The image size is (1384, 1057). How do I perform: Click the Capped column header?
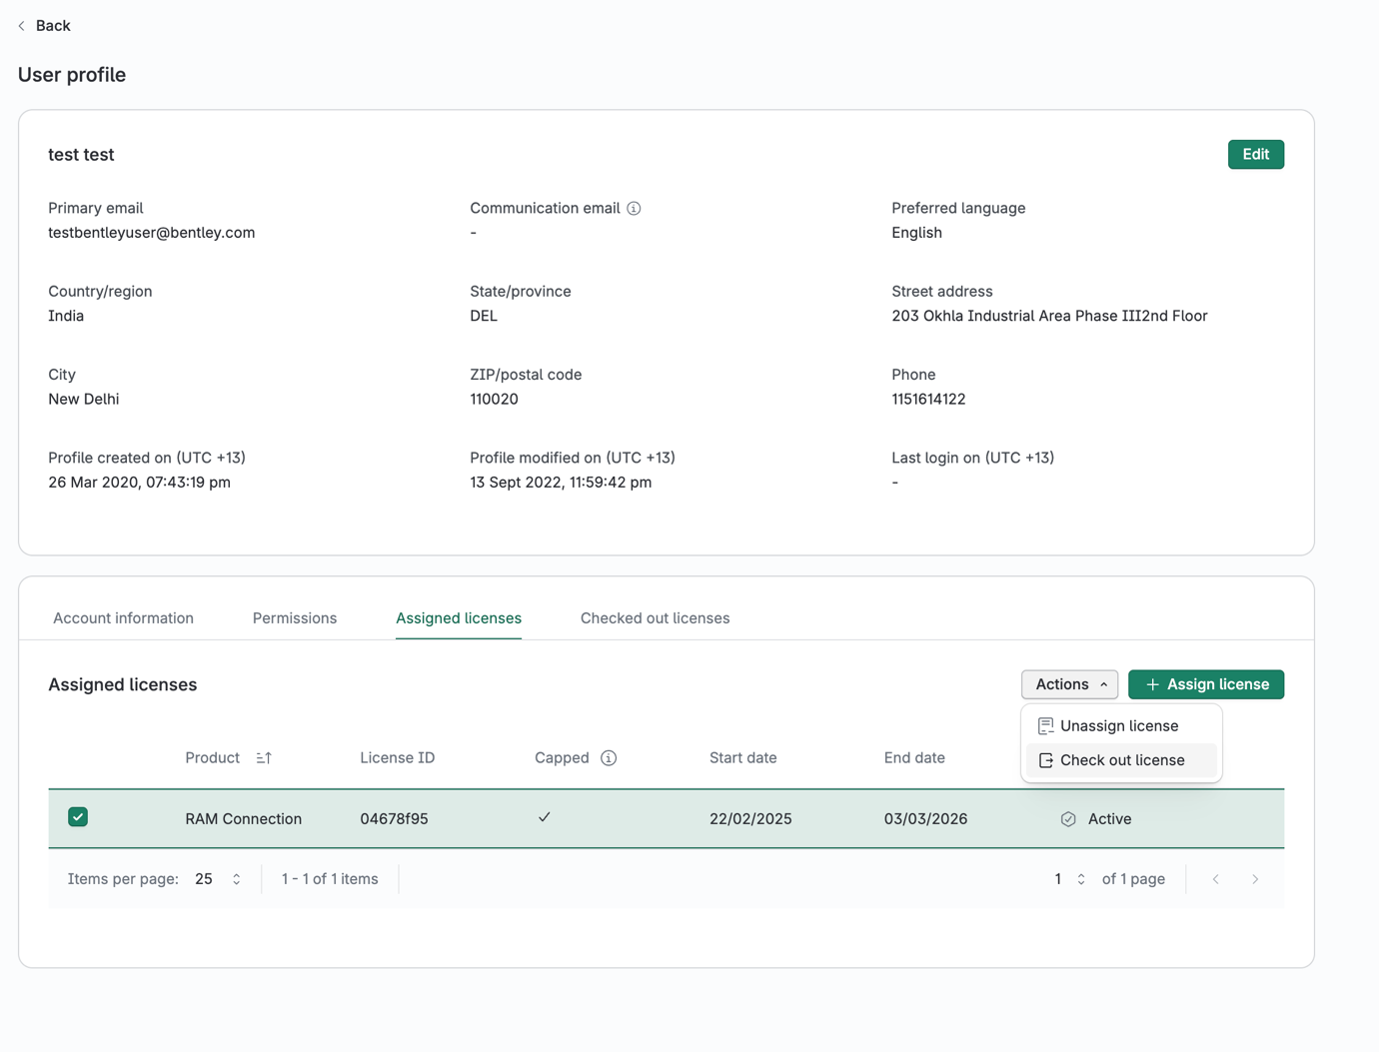click(x=562, y=758)
